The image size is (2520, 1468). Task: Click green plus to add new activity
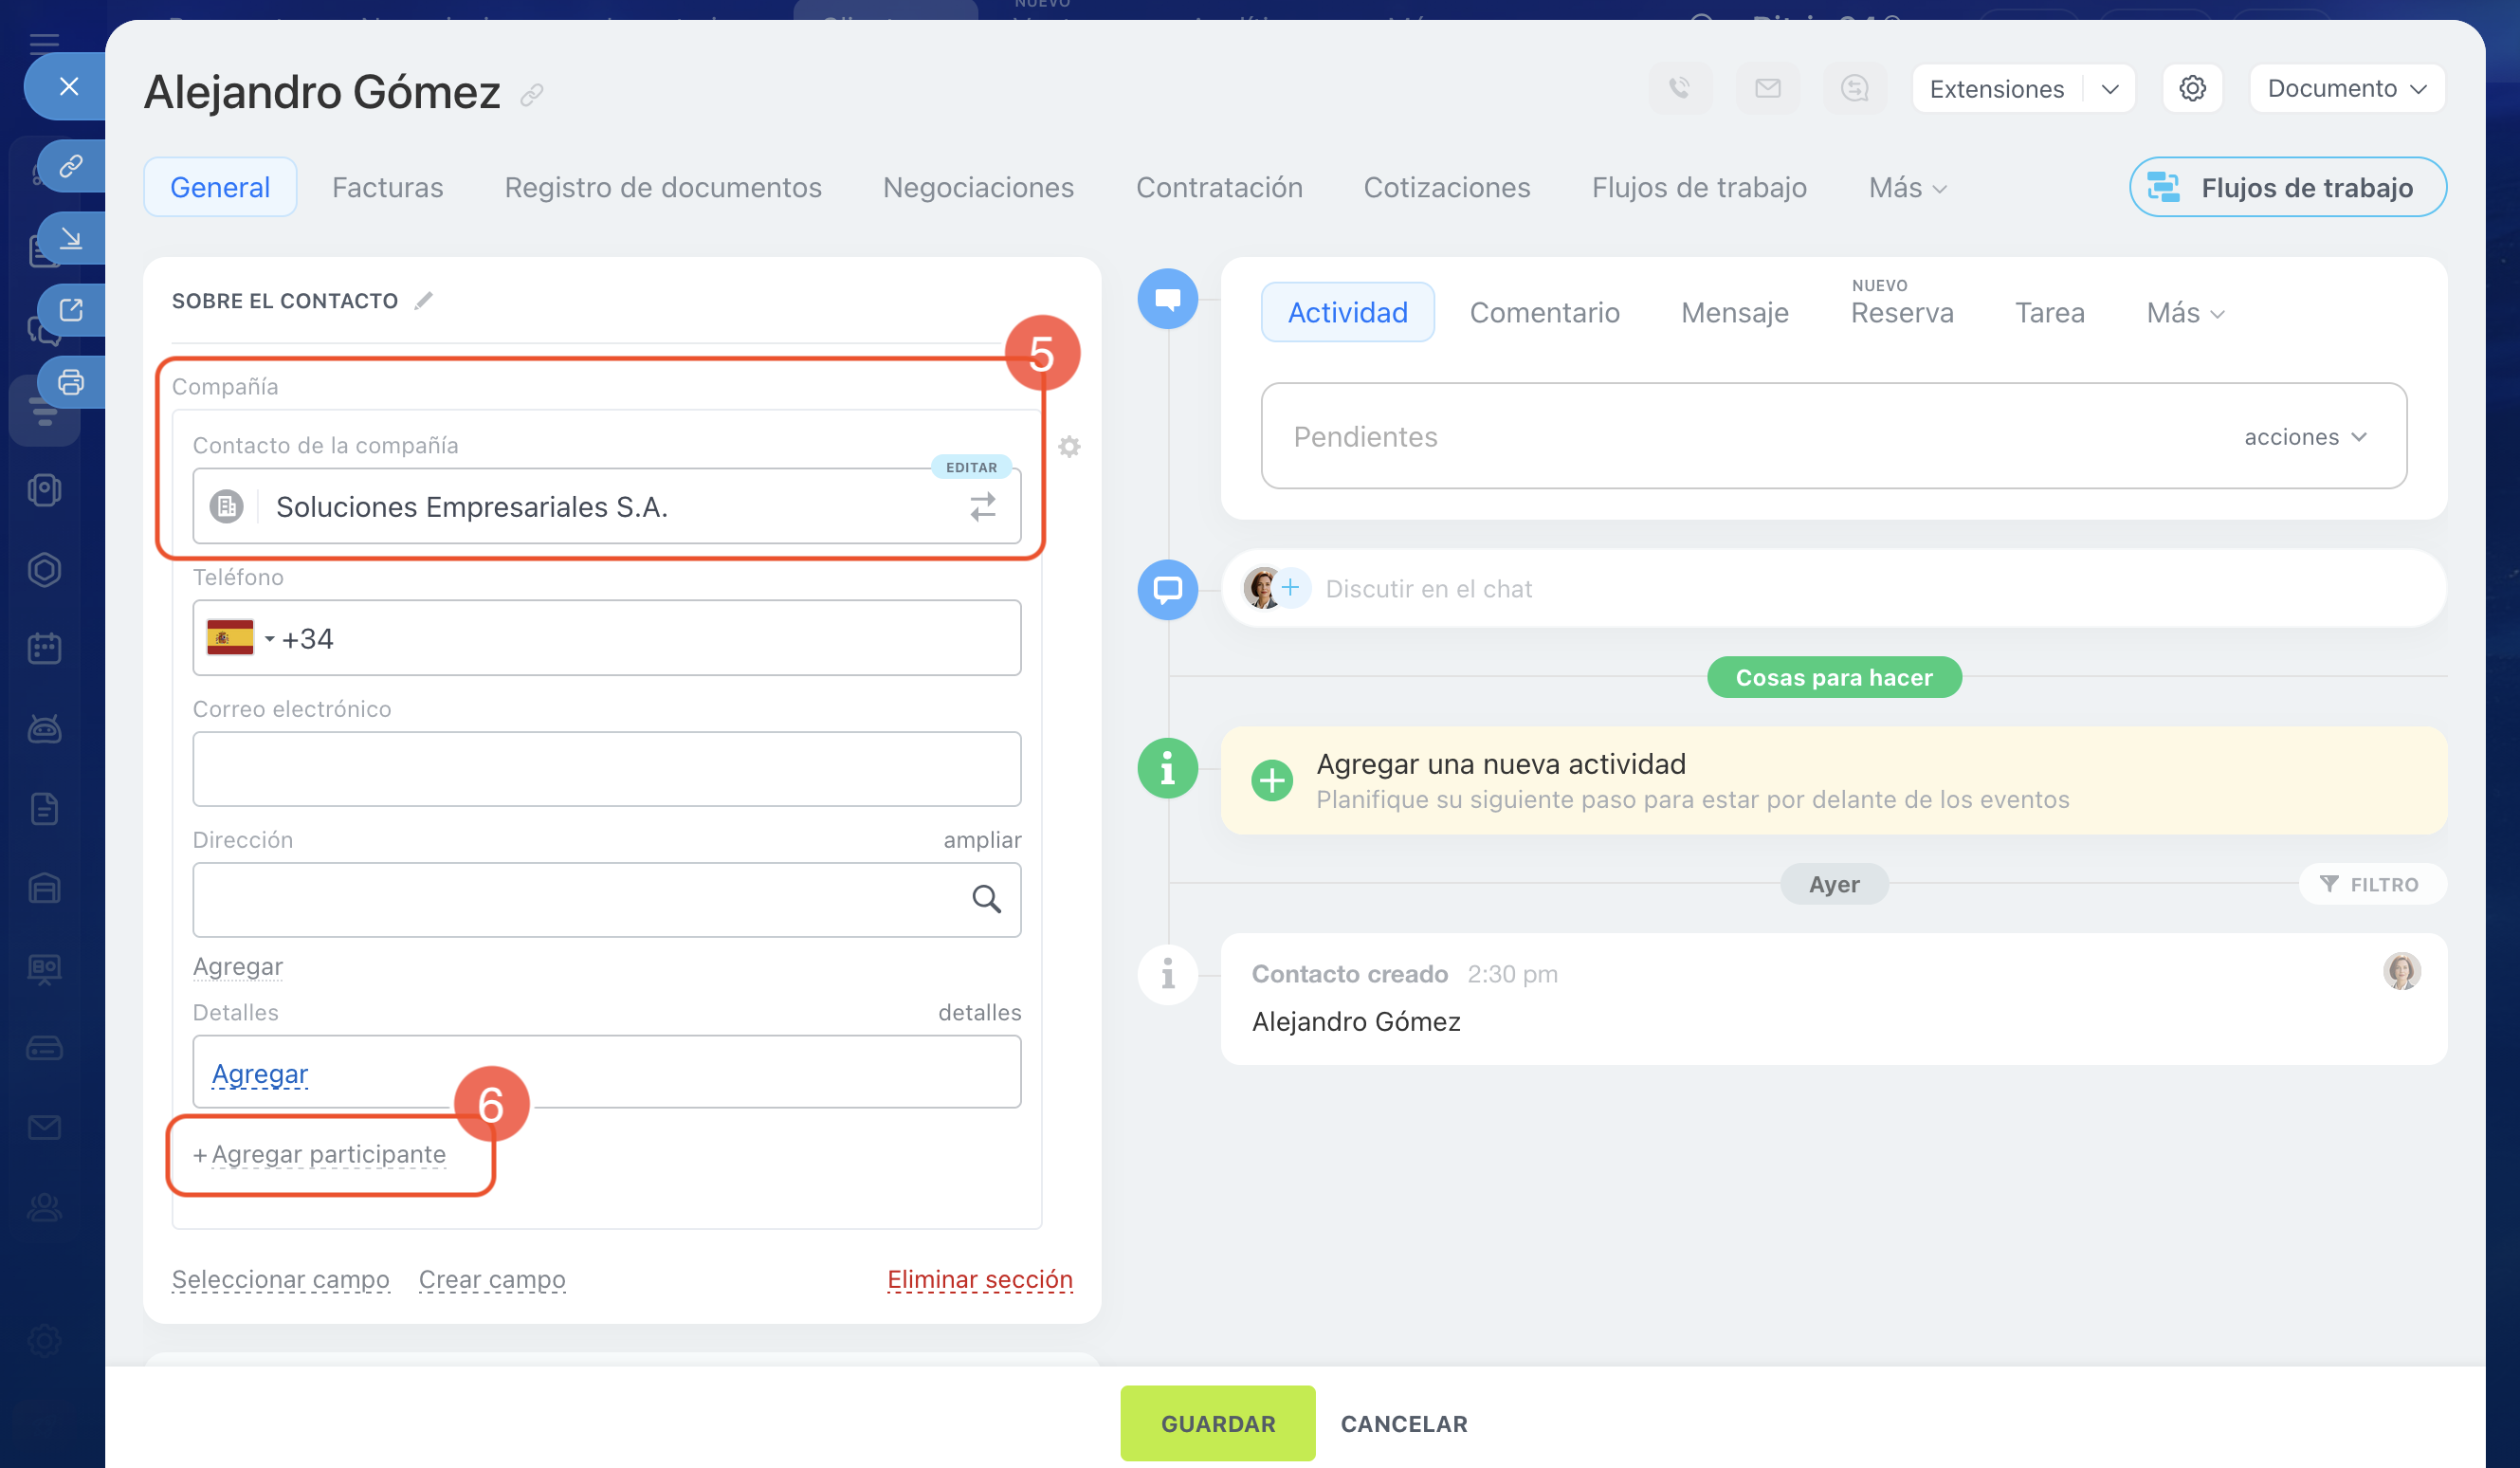point(1272,780)
